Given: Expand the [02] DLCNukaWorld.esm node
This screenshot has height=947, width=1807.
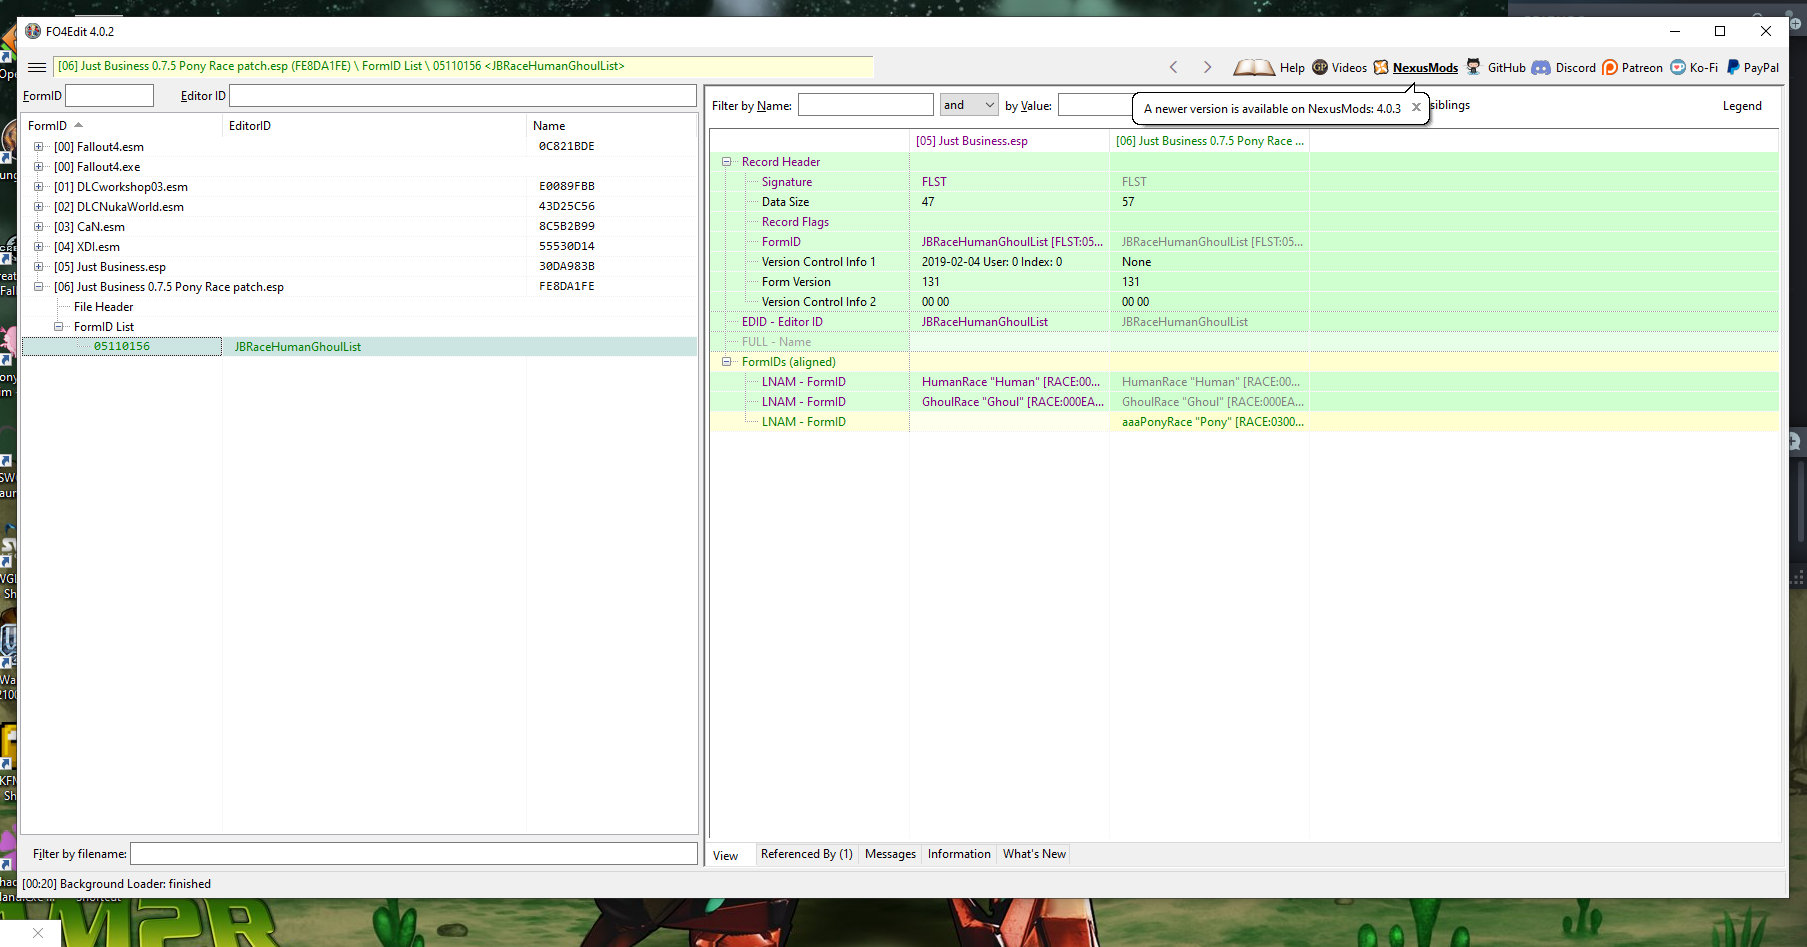Looking at the screenshot, I should pos(39,206).
